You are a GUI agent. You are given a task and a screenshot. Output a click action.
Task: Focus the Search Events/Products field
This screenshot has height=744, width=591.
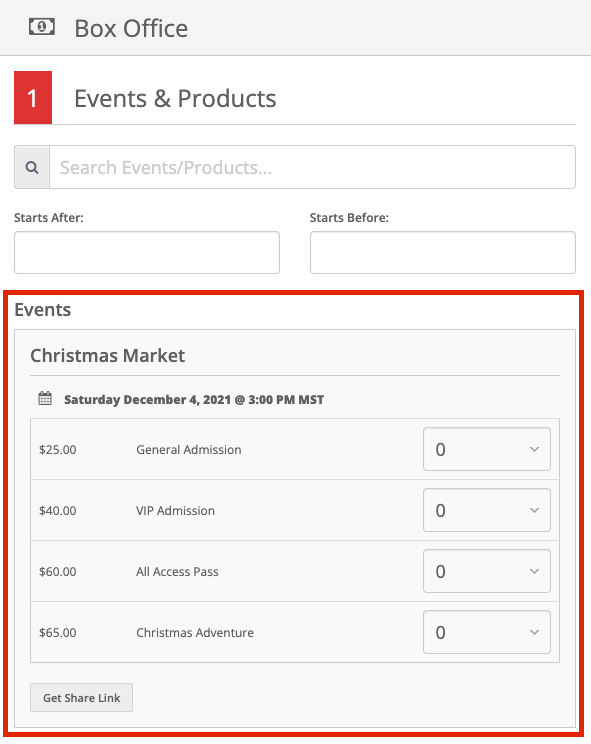tap(313, 167)
